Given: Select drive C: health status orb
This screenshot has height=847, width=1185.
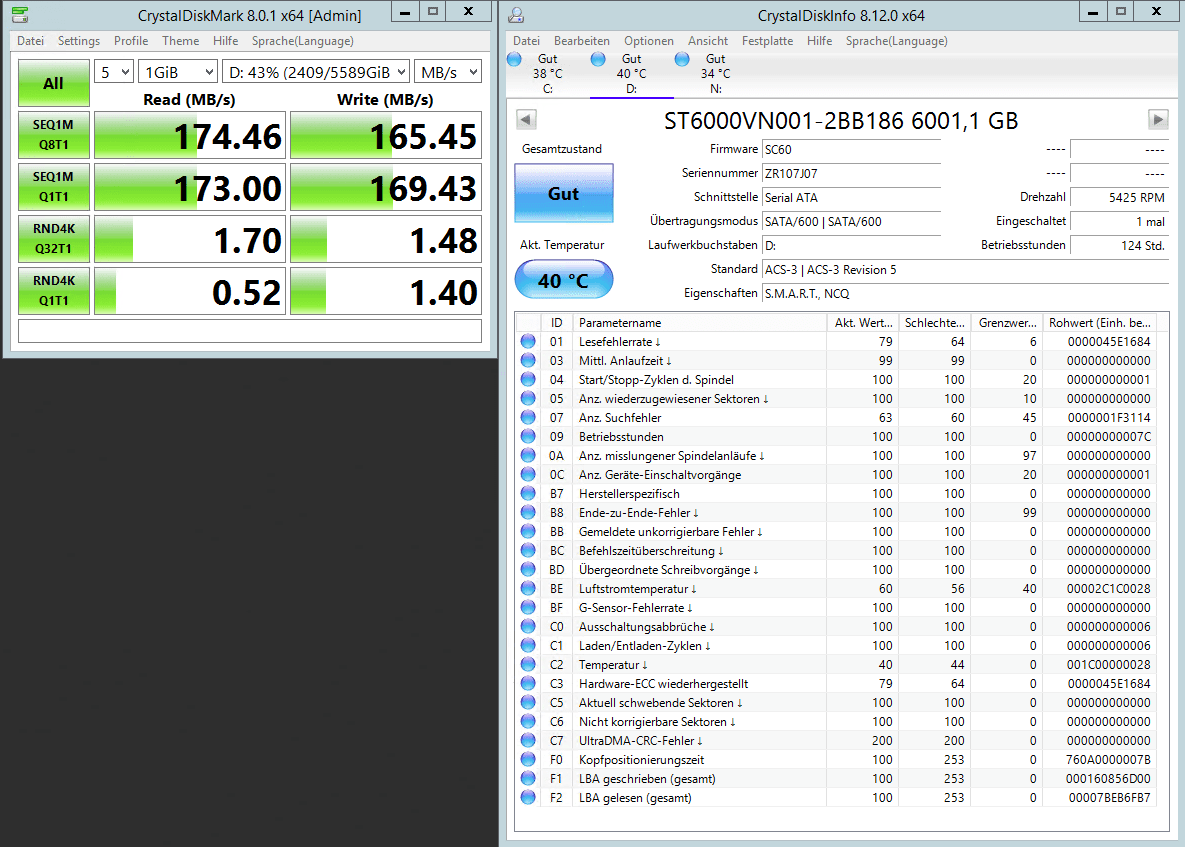Looking at the screenshot, I should tap(515, 59).
